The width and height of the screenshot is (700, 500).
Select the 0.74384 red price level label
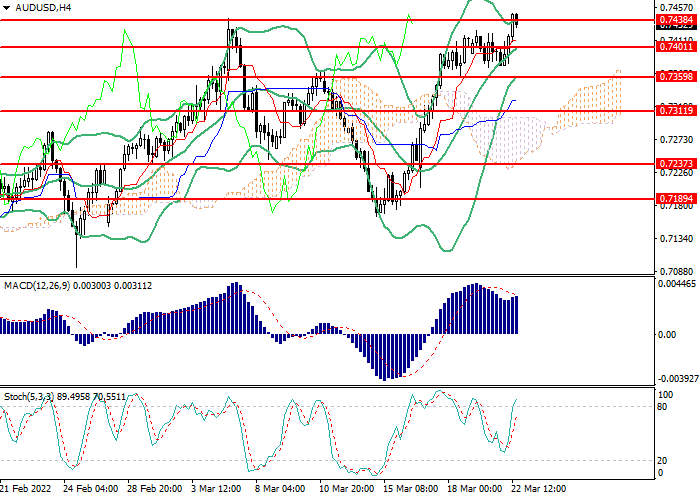tap(676, 20)
